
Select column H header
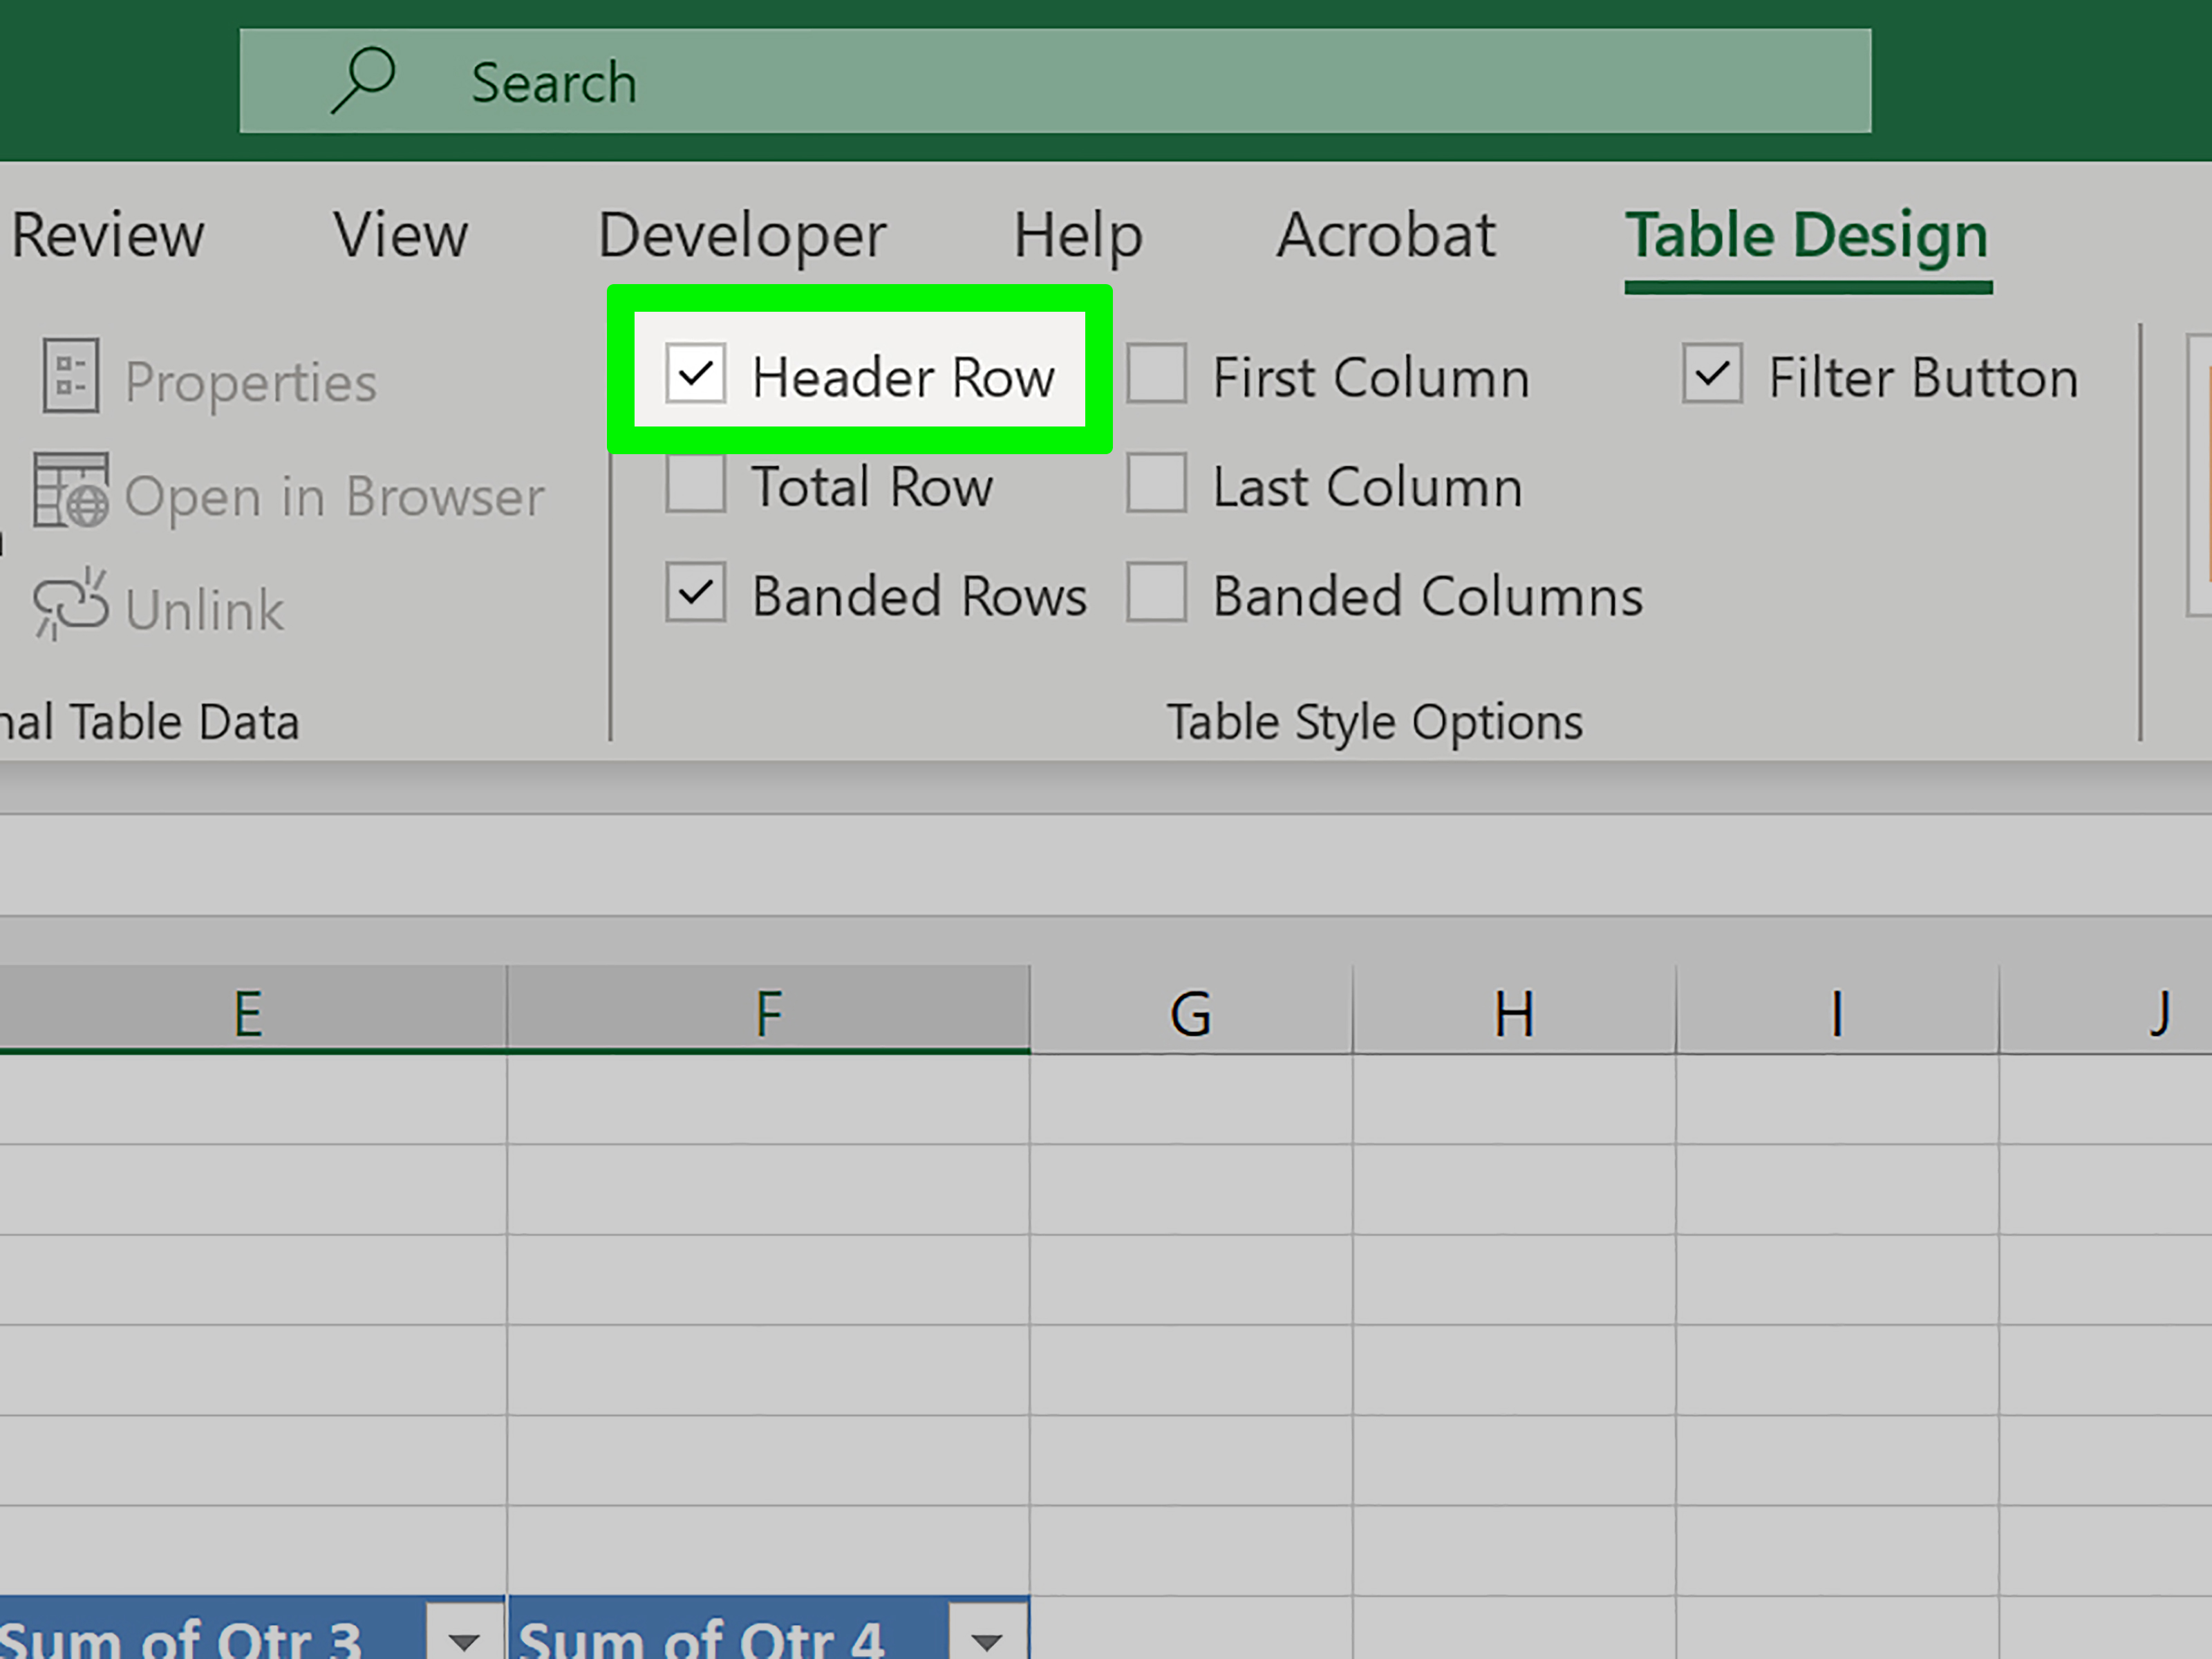(x=1513, y=1012)
